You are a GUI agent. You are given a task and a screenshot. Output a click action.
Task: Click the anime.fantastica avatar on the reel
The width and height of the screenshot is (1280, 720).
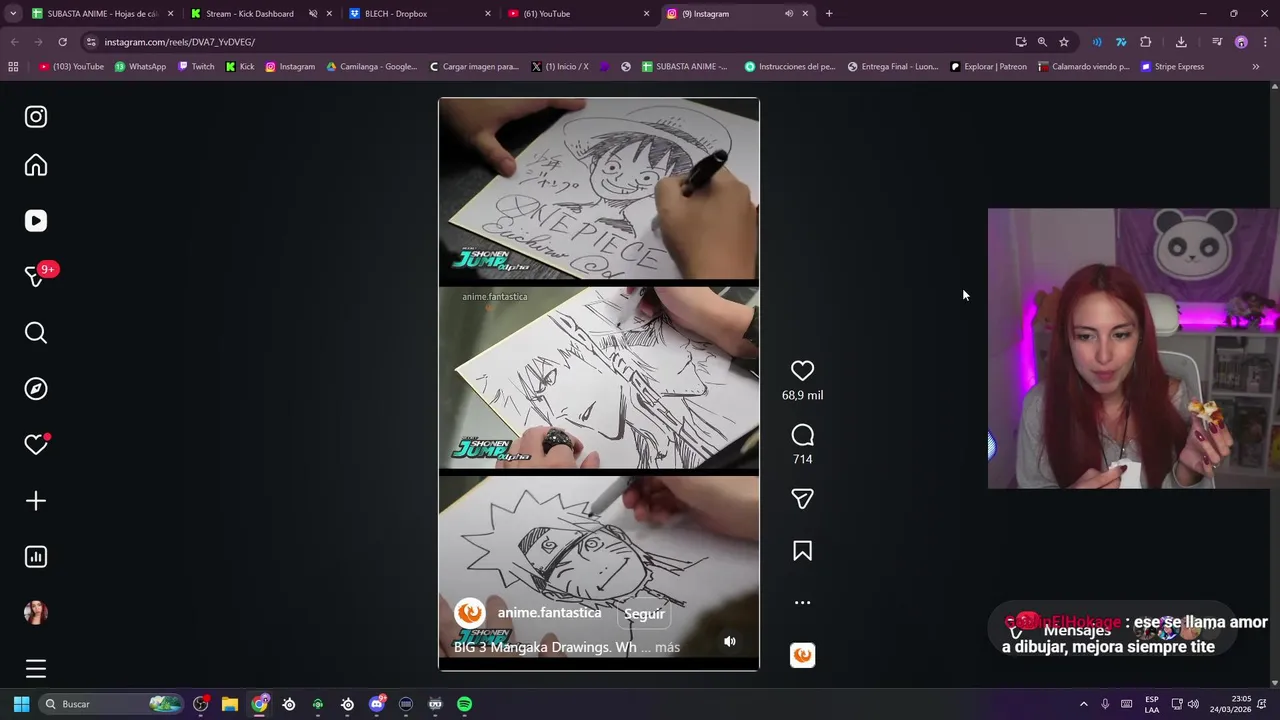470,613
